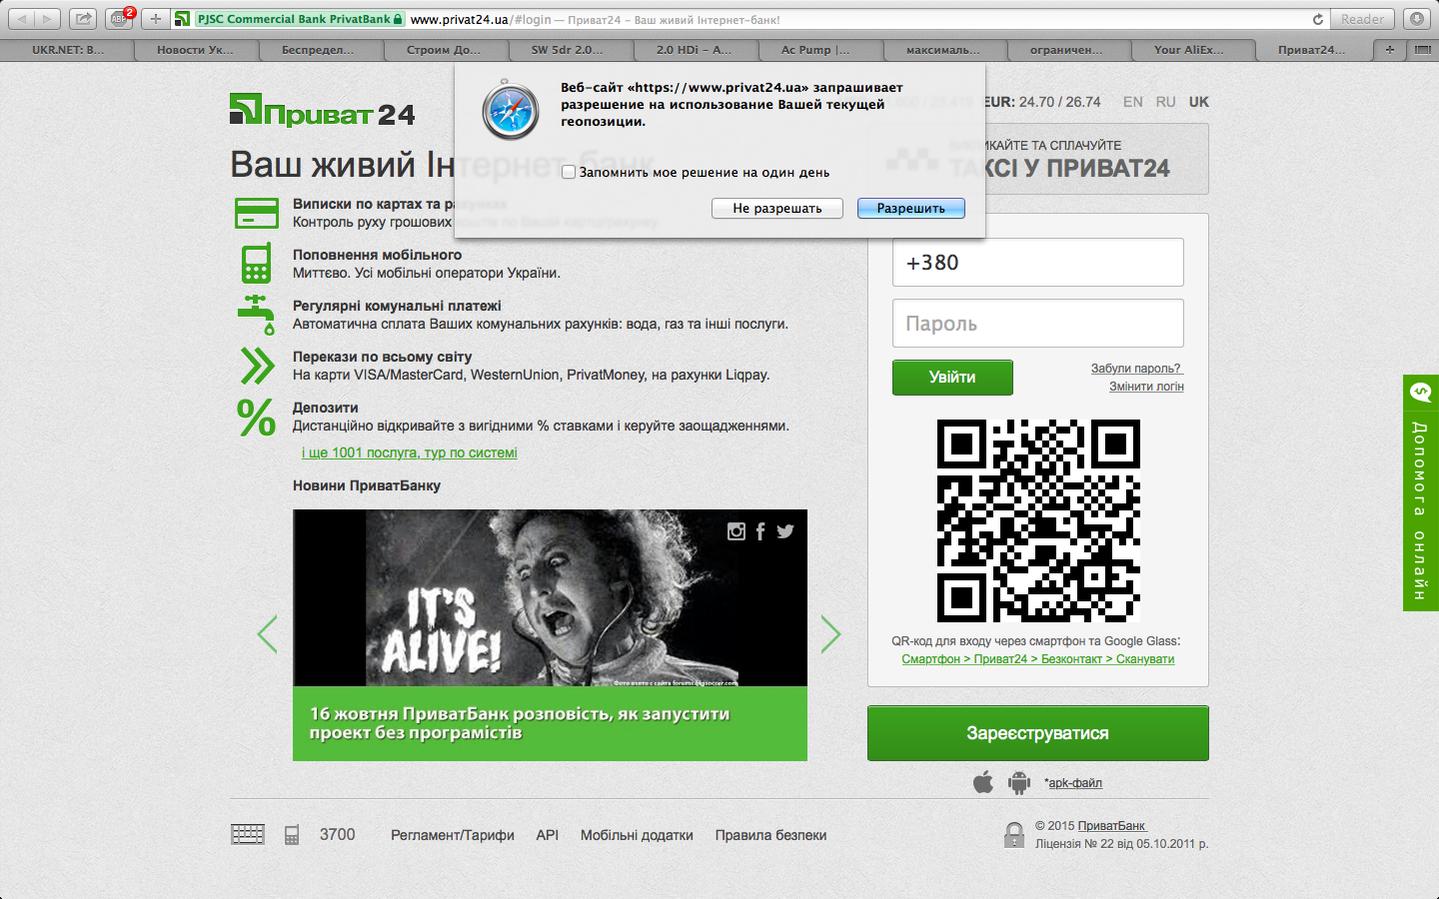Image resolution: width=1439 pixels, height=899 pixels.
Task: Click the Пароль password field
Action: 1038,323
